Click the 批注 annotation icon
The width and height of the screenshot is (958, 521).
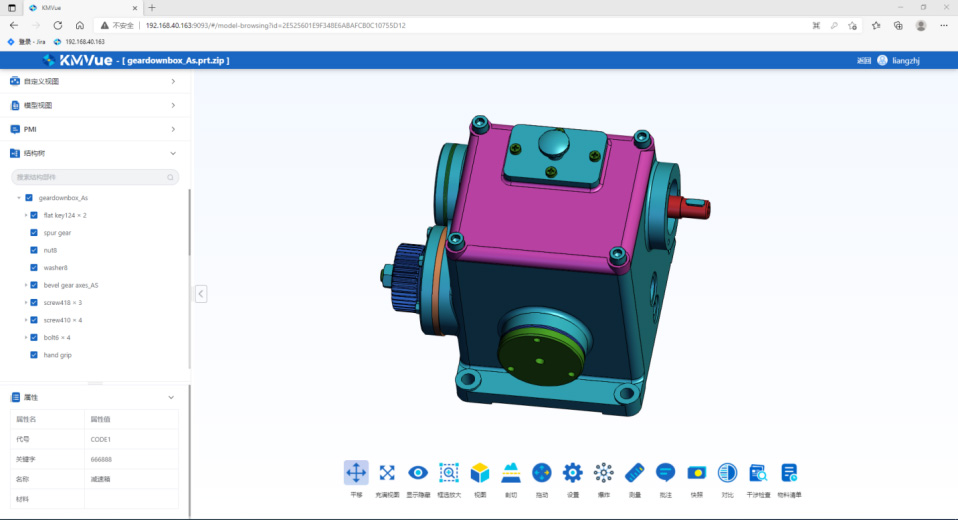pos(665,473)
